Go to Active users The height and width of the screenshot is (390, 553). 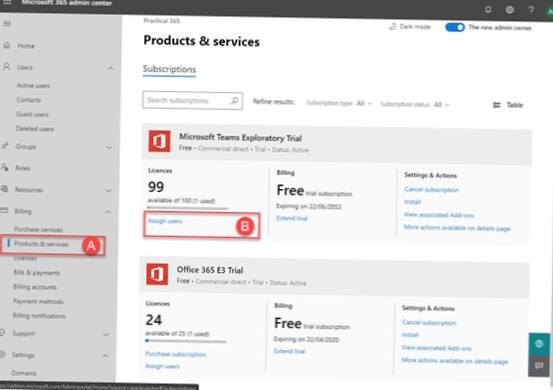tap(34, 85)
